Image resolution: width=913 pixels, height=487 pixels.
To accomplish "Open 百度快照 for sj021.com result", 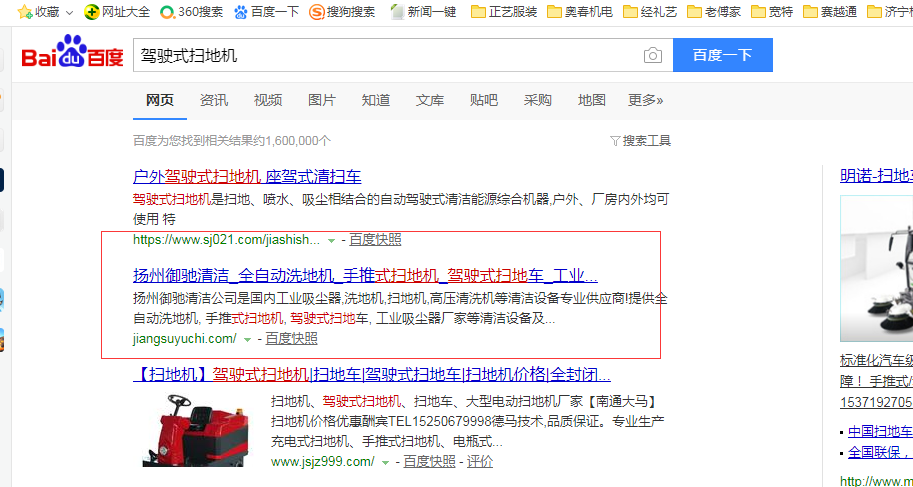I will point(375,239).
